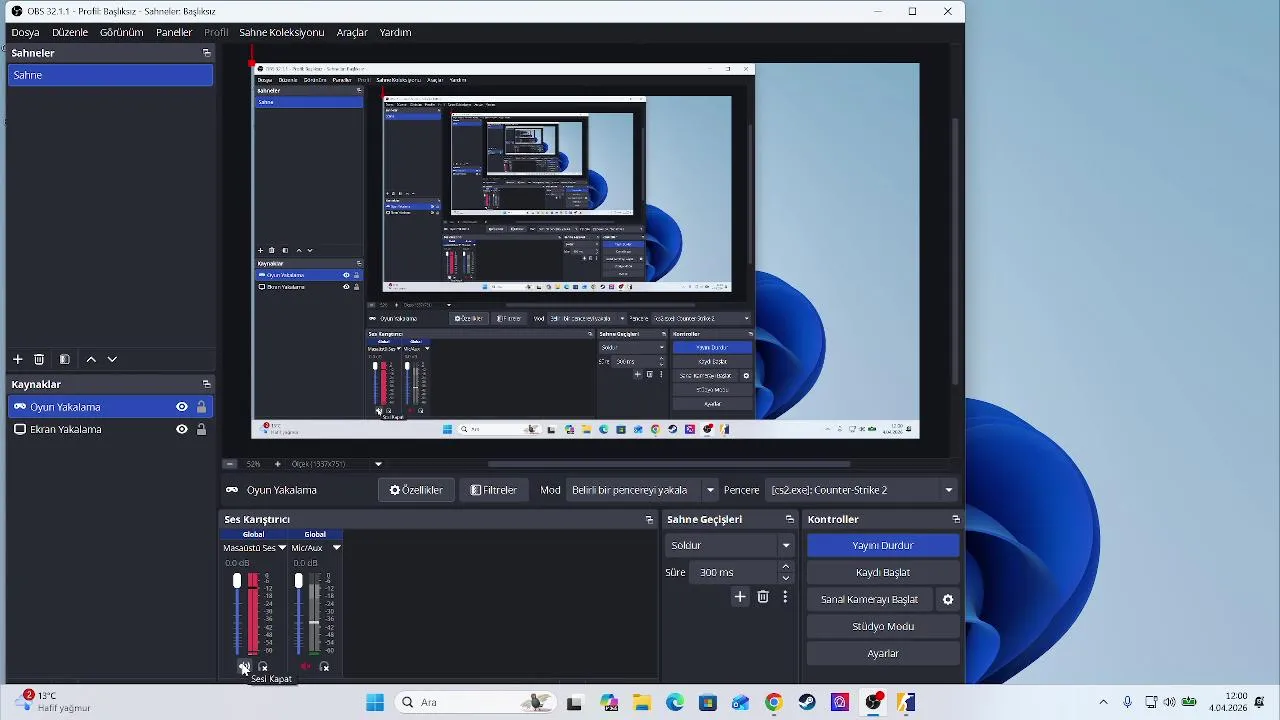The image size is (1280, 720).
Task: Click the OBS Studio taskbar icon
Action: click(873, 703)
